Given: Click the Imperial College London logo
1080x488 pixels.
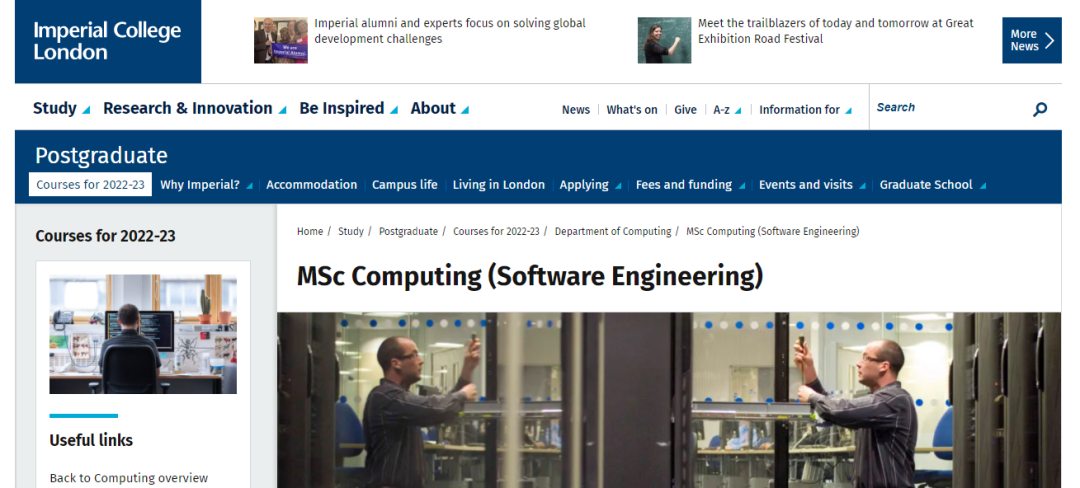Looking at the screenshot, I should pyautogui.click(x=107, y=41).
